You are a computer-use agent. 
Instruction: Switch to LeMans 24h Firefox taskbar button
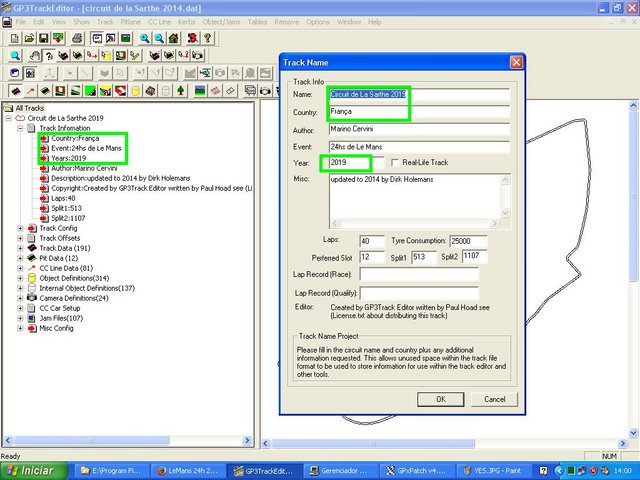click(x=188, y=471)
